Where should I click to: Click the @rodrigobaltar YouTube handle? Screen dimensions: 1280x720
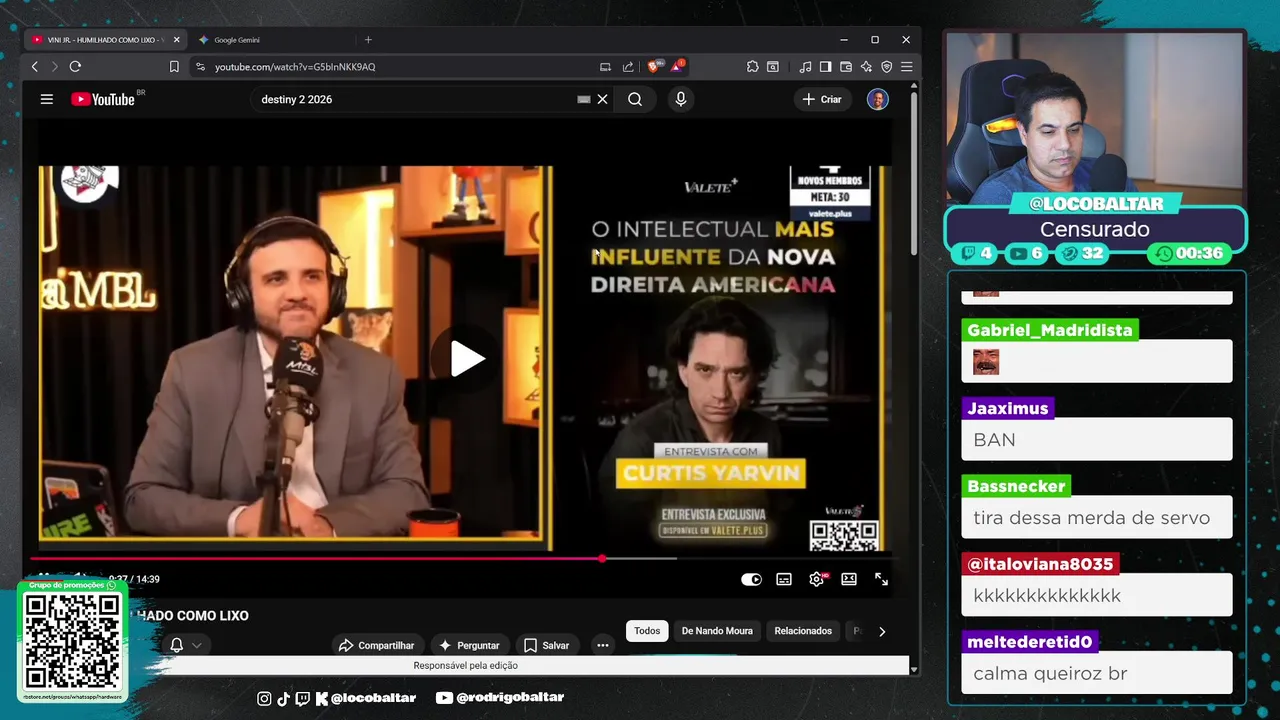(500, 697)
